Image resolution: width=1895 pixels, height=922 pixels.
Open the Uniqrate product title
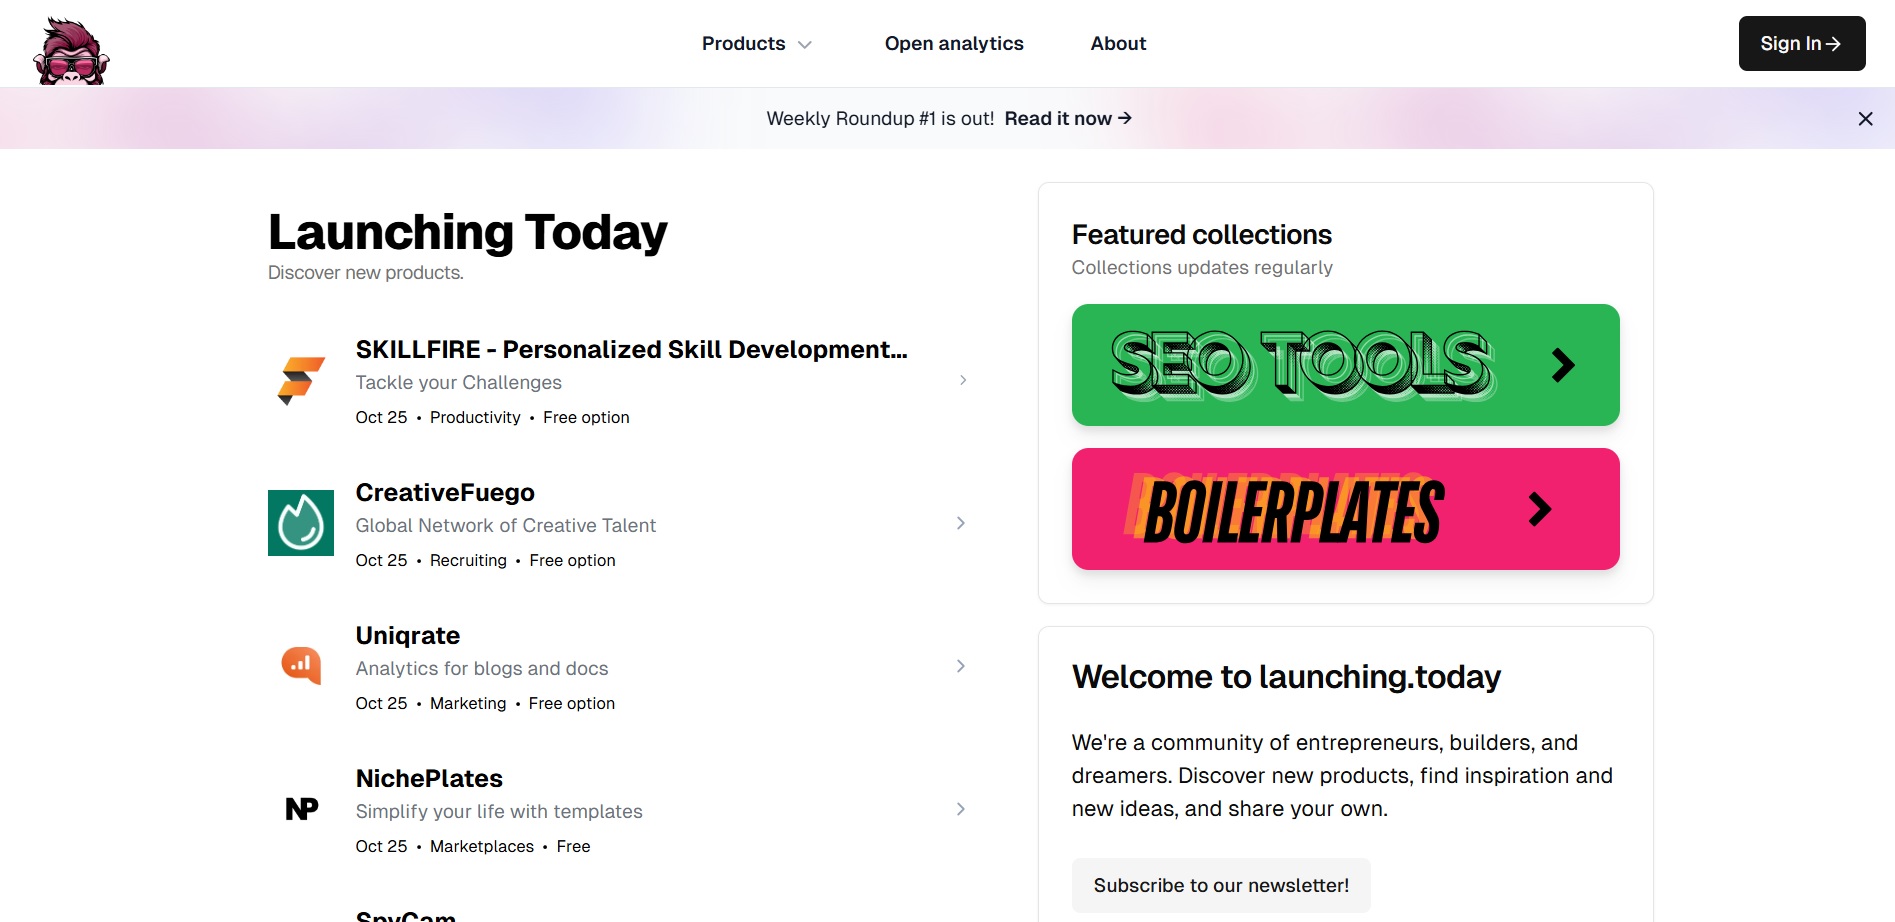(x=408, y=636)
